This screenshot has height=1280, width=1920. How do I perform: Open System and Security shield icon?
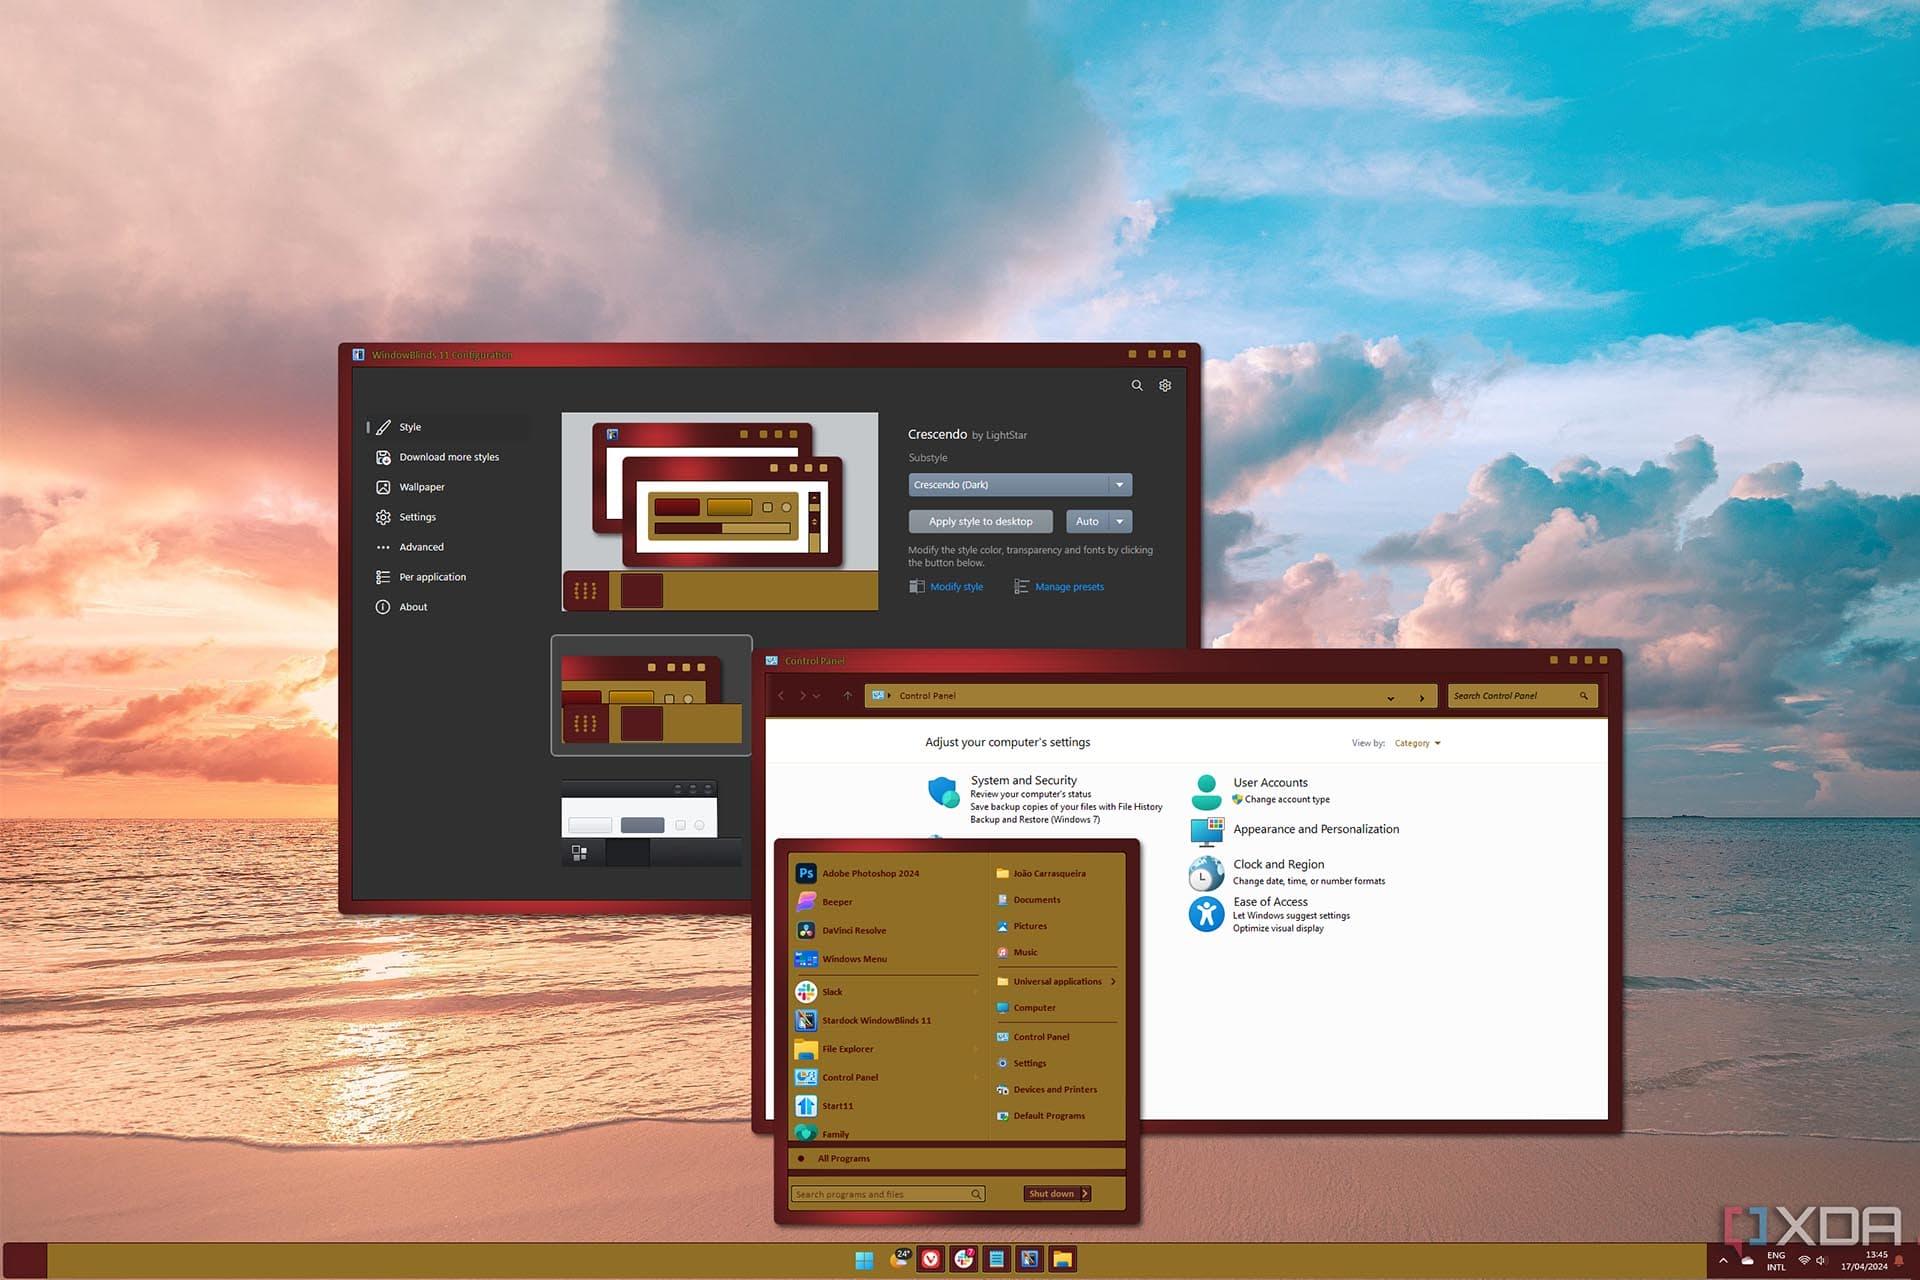[x=943, y=792]
